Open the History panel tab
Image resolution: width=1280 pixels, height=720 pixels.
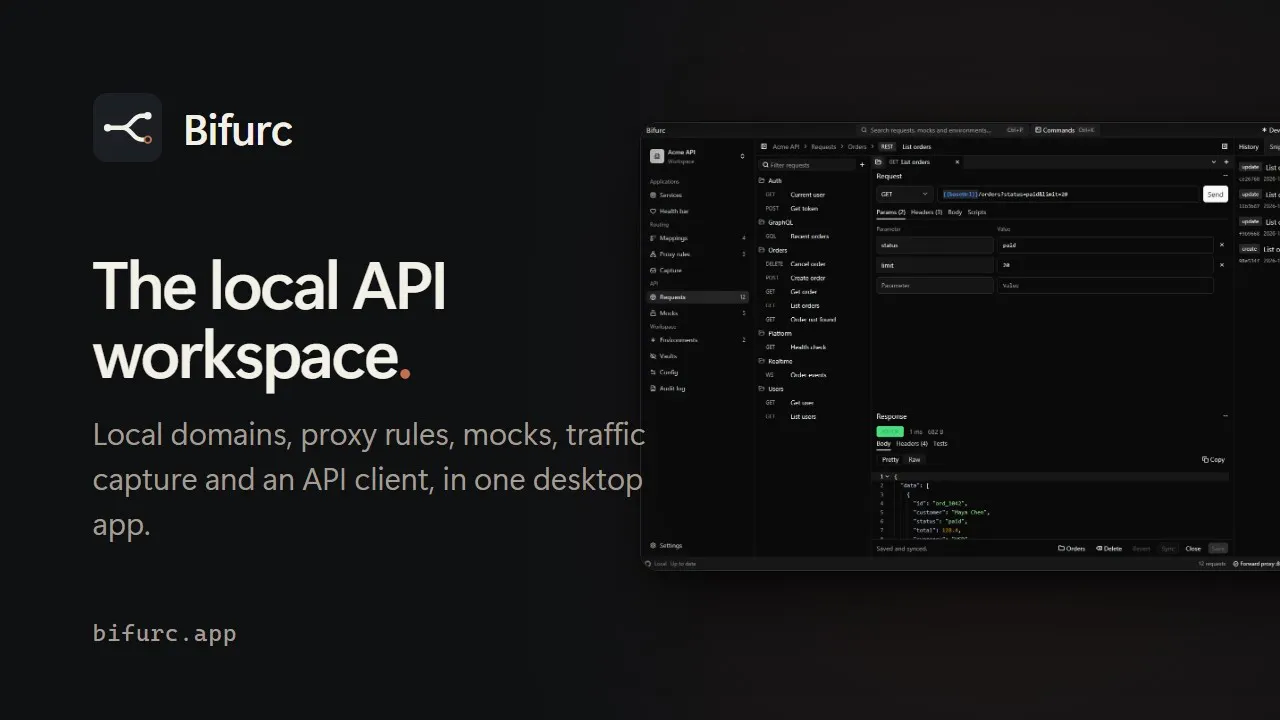click(1249, 147)
